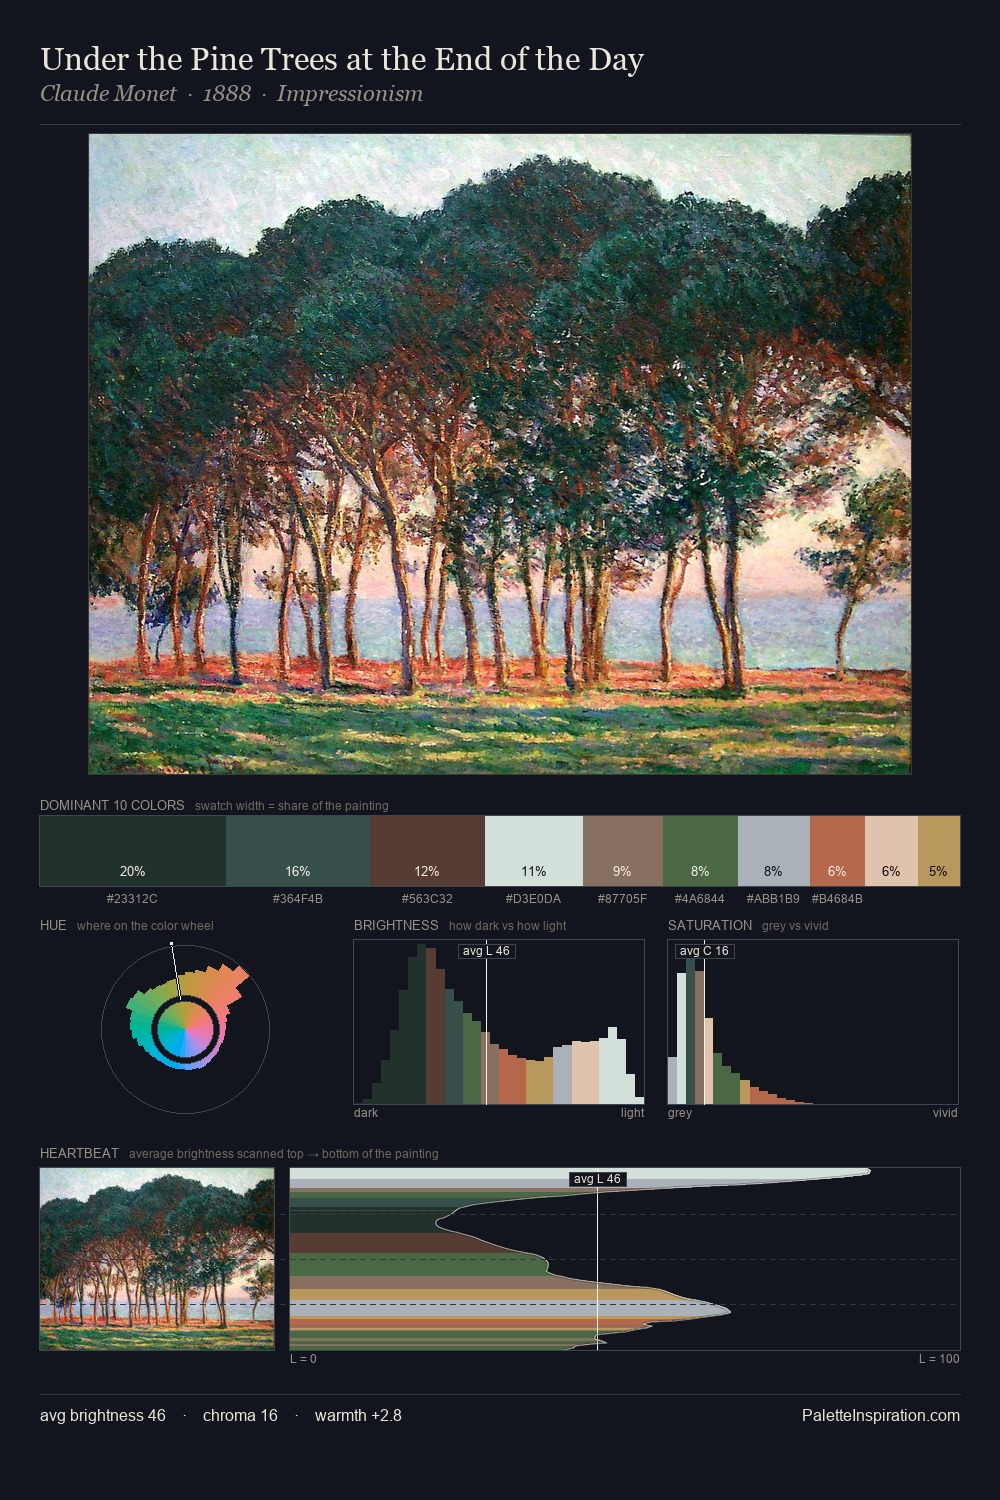Click the 'avg C 16' label in Saturation histogram
Image resolution: width=1000 pixels, height=1500 pixels.
(704, 951)
